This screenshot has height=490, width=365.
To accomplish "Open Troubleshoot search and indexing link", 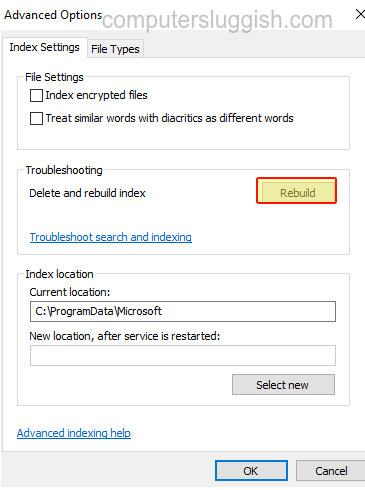I will pyautogui.click(x=111, y=237).
